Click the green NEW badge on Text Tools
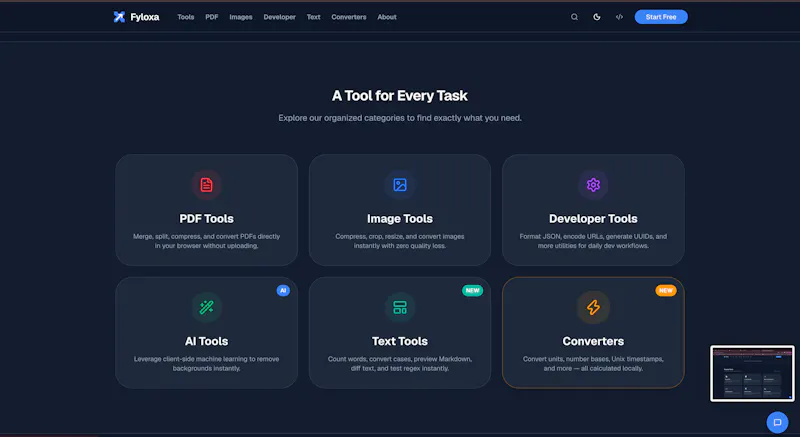This screenshot has width=800, height=437. point(472,290)
